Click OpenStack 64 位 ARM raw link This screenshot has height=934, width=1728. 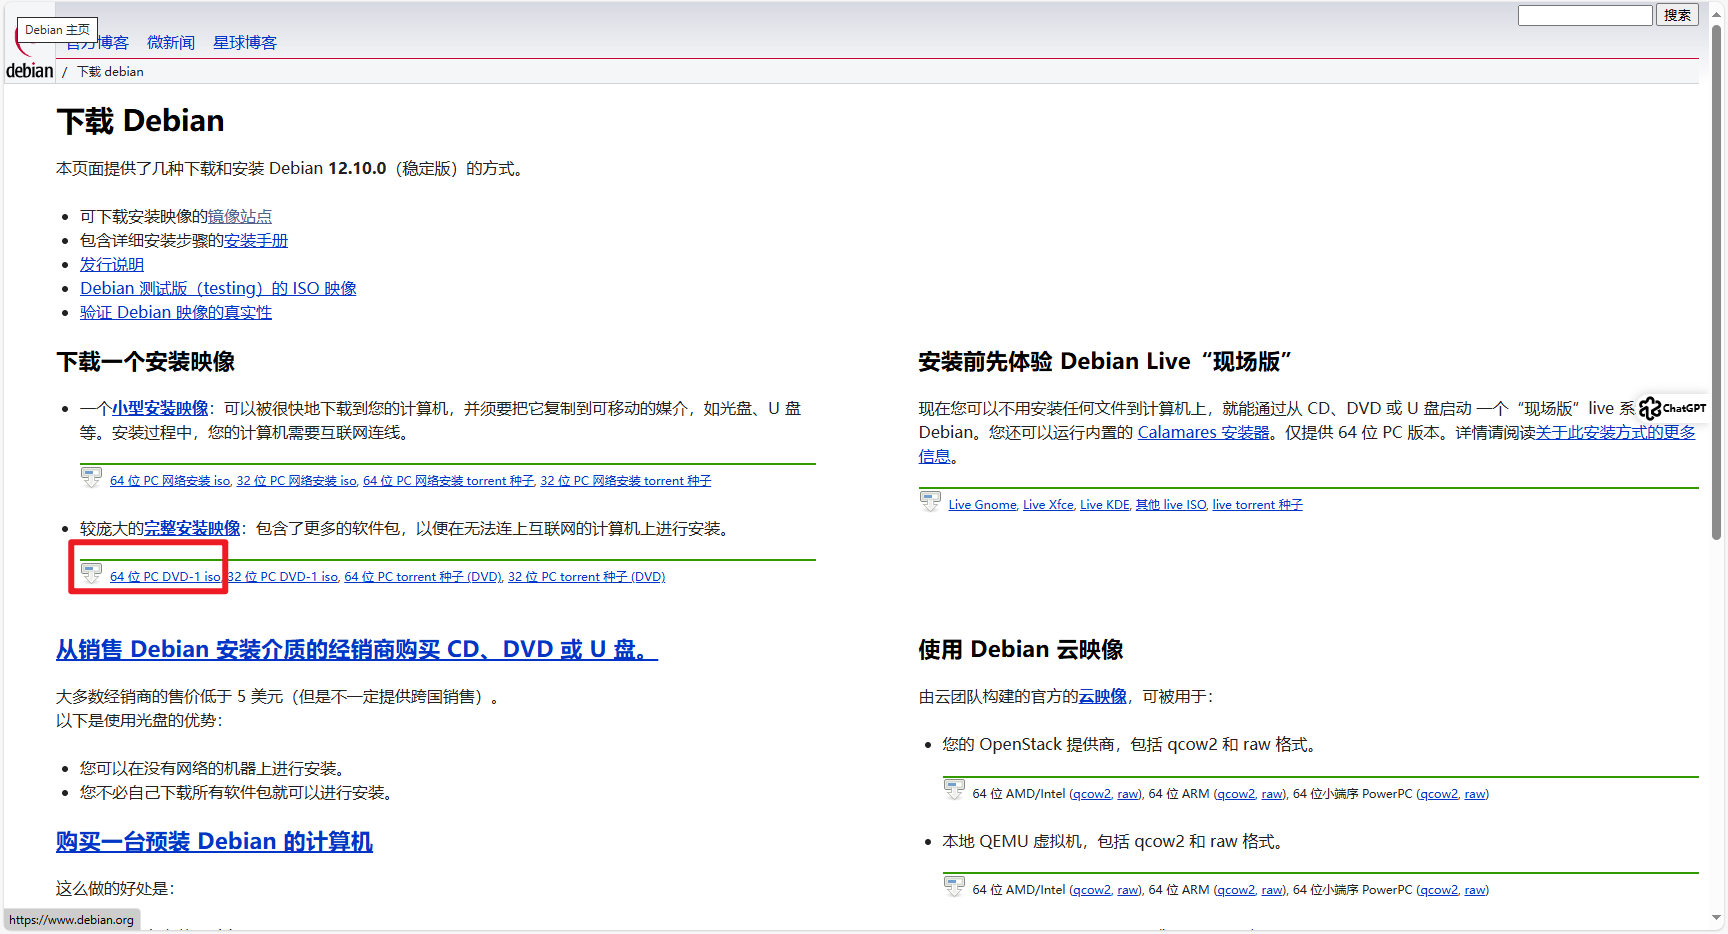pyautogui.click(x=1272, y=794)
